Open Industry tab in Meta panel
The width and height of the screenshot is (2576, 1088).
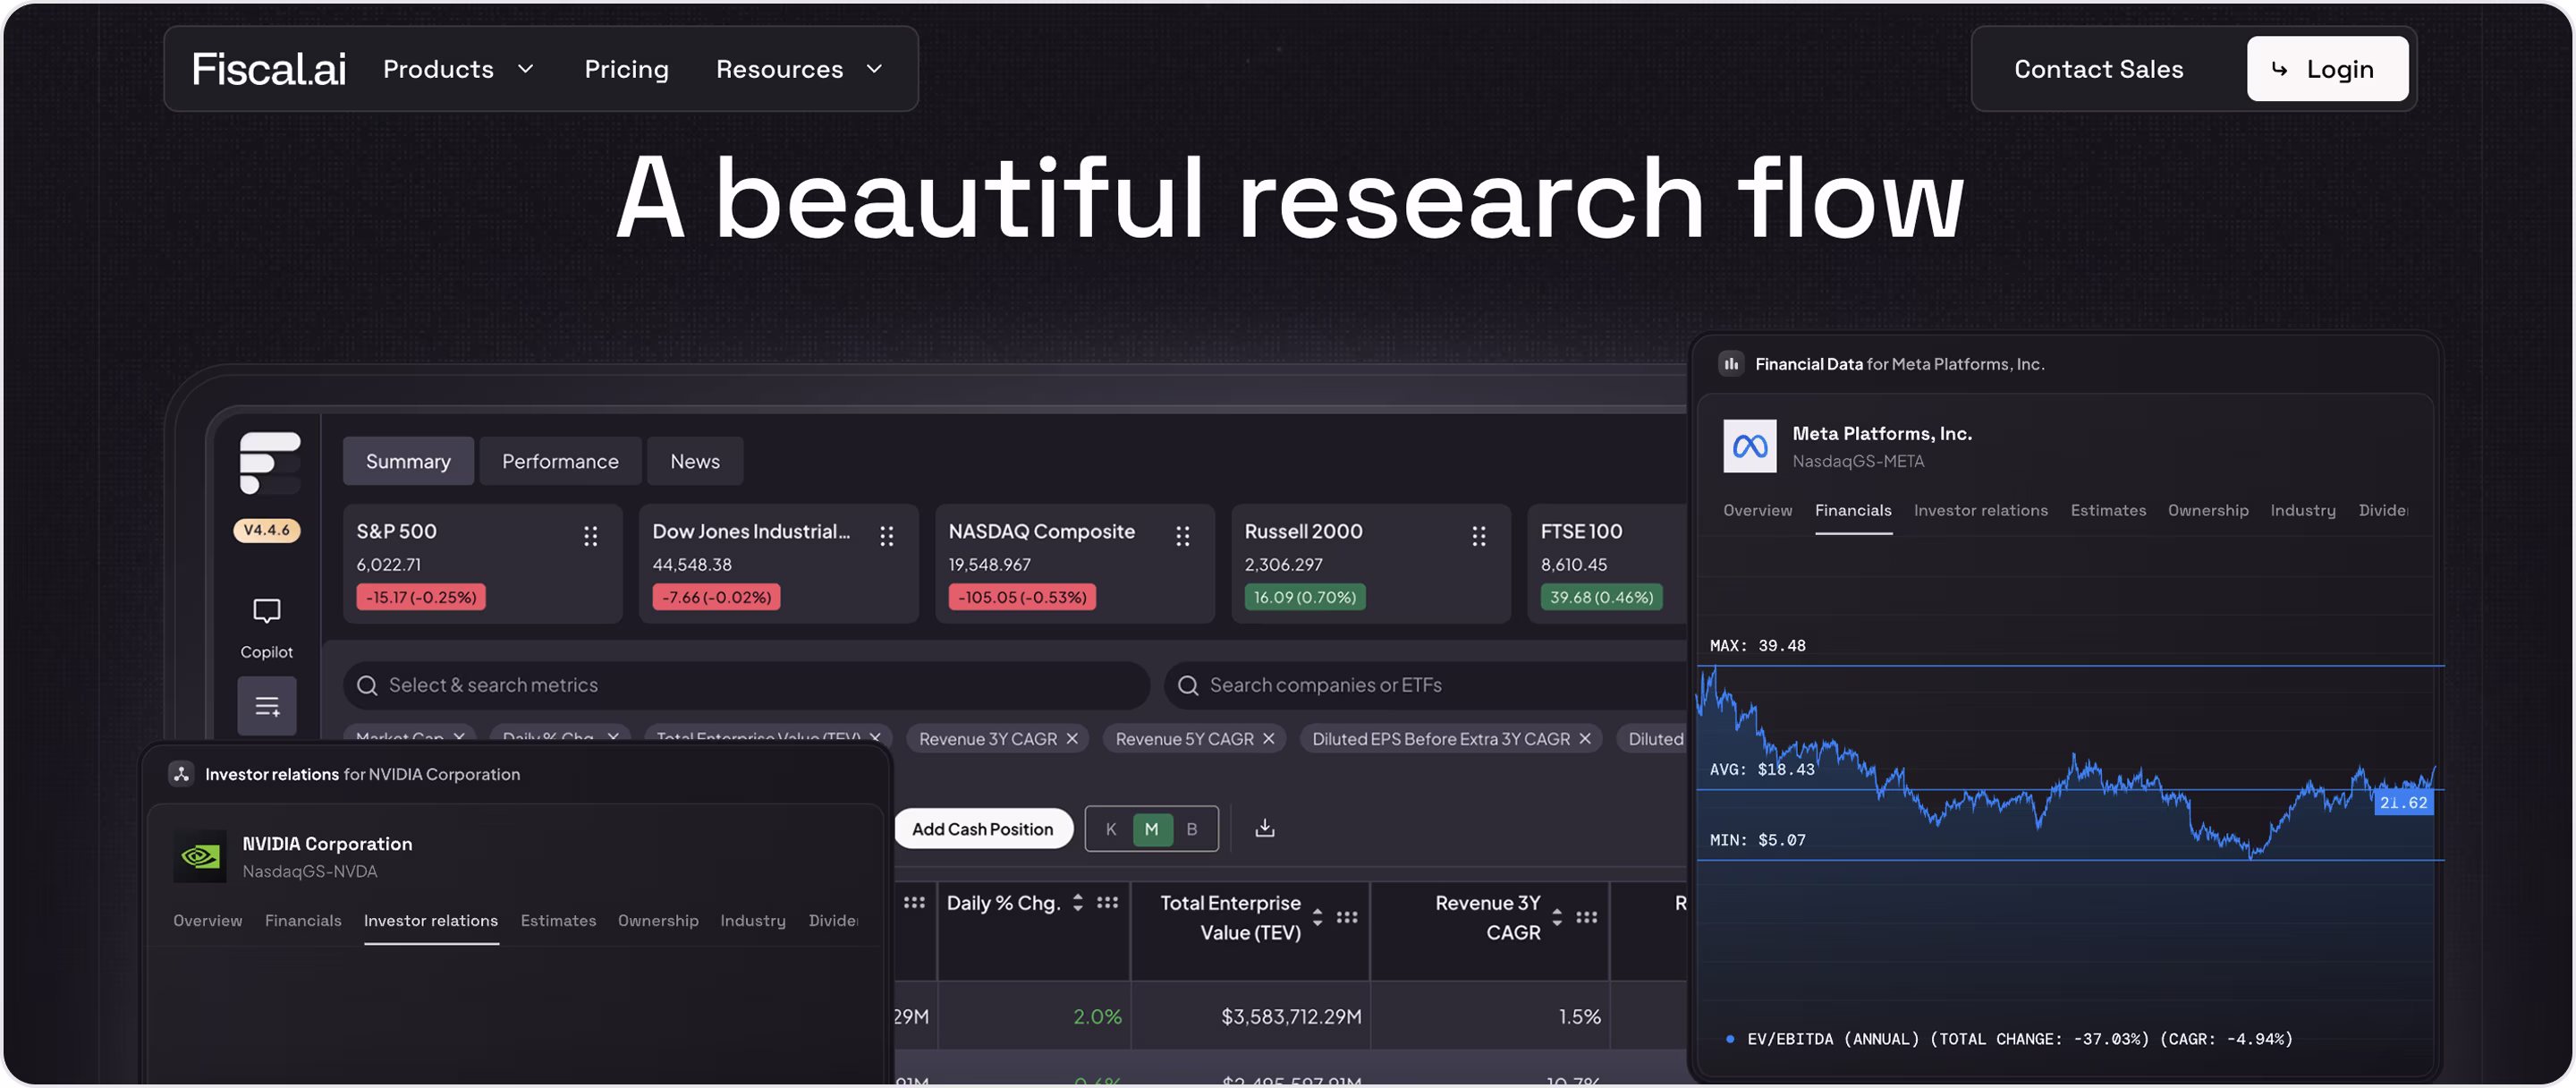2303,511
